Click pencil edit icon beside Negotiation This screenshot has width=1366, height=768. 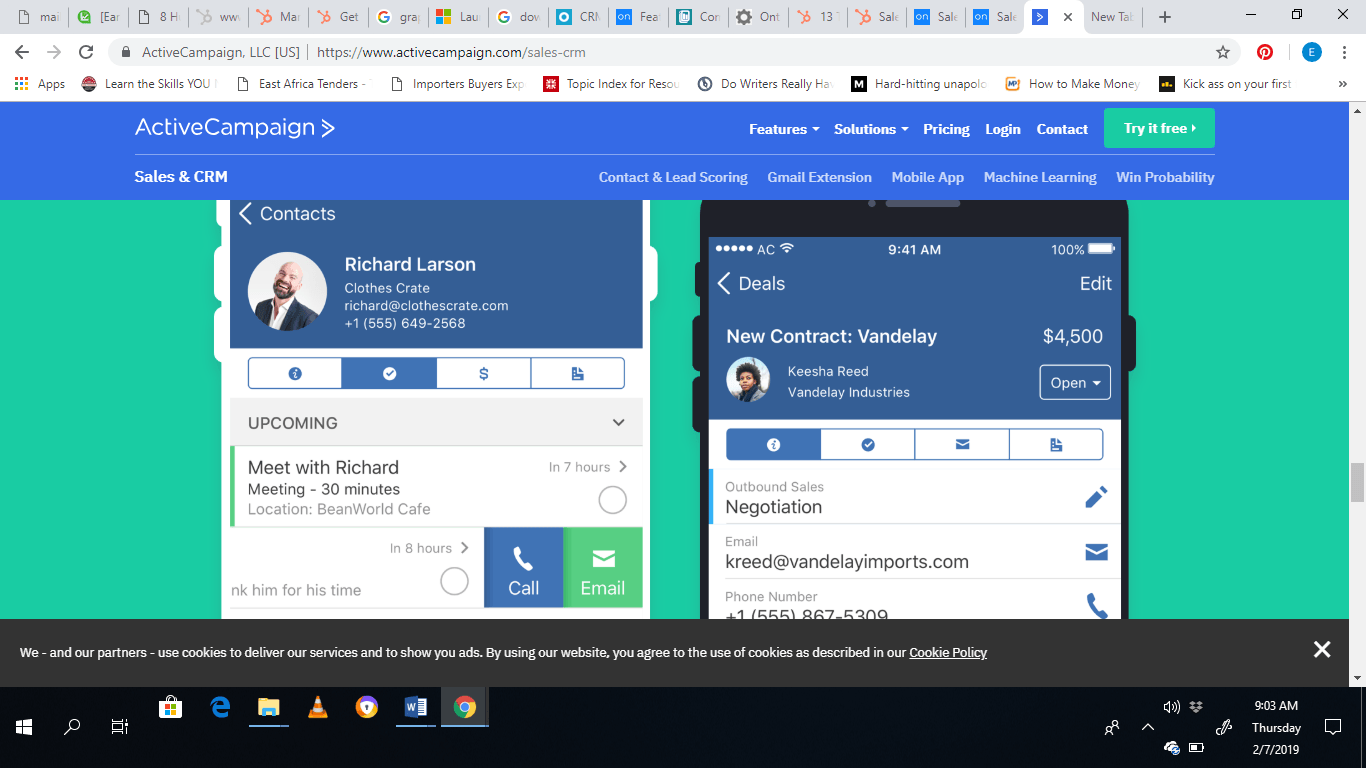coord(1096,497)
